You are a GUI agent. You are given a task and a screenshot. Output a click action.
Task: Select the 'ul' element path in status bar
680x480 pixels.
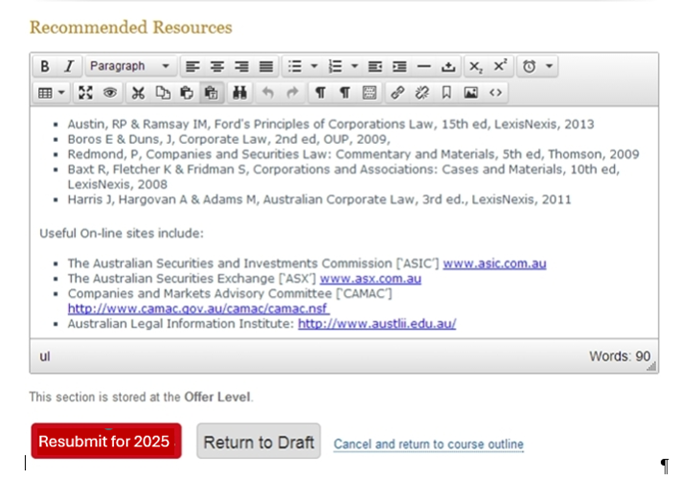(45, 356)
